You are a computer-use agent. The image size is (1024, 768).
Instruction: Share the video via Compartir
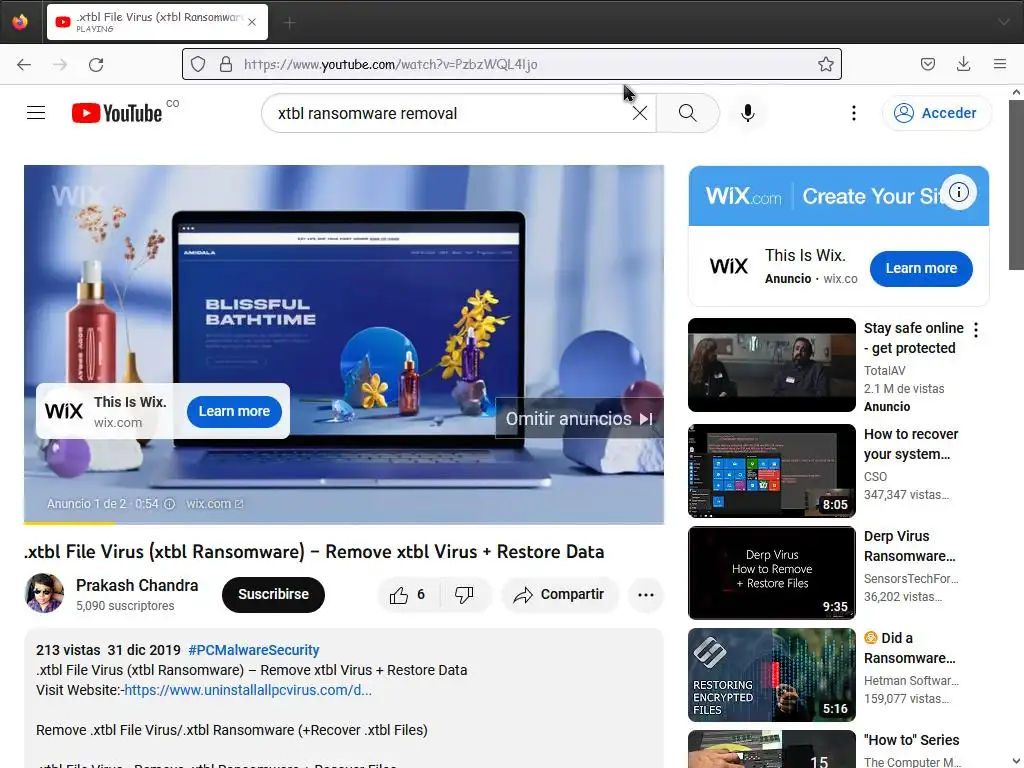[559, 594]
